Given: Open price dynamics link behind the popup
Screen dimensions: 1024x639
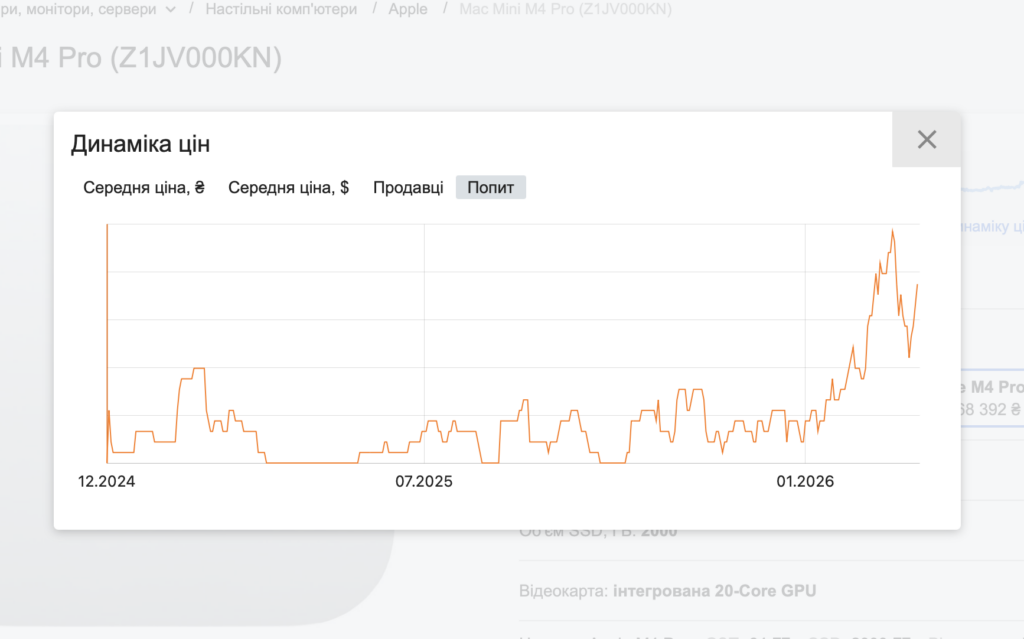Looking at the screenshot, I should click(x=990, y=228).
